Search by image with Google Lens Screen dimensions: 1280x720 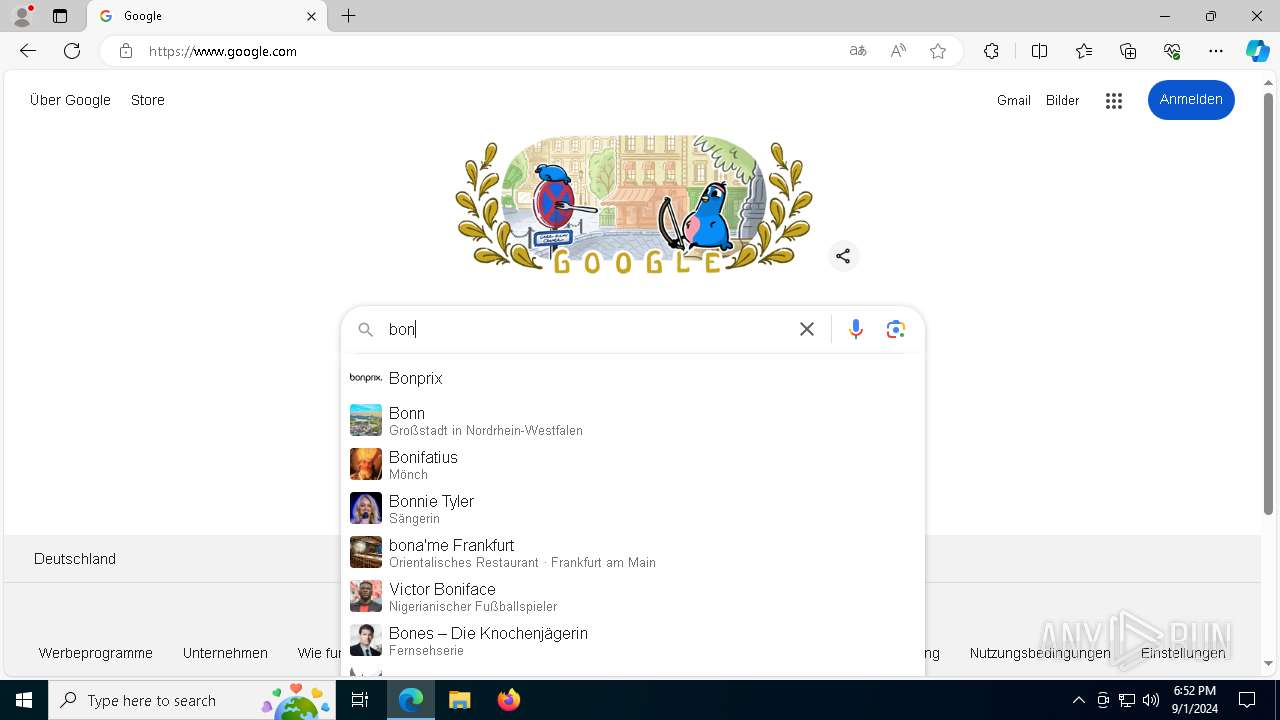pos(896,329)
